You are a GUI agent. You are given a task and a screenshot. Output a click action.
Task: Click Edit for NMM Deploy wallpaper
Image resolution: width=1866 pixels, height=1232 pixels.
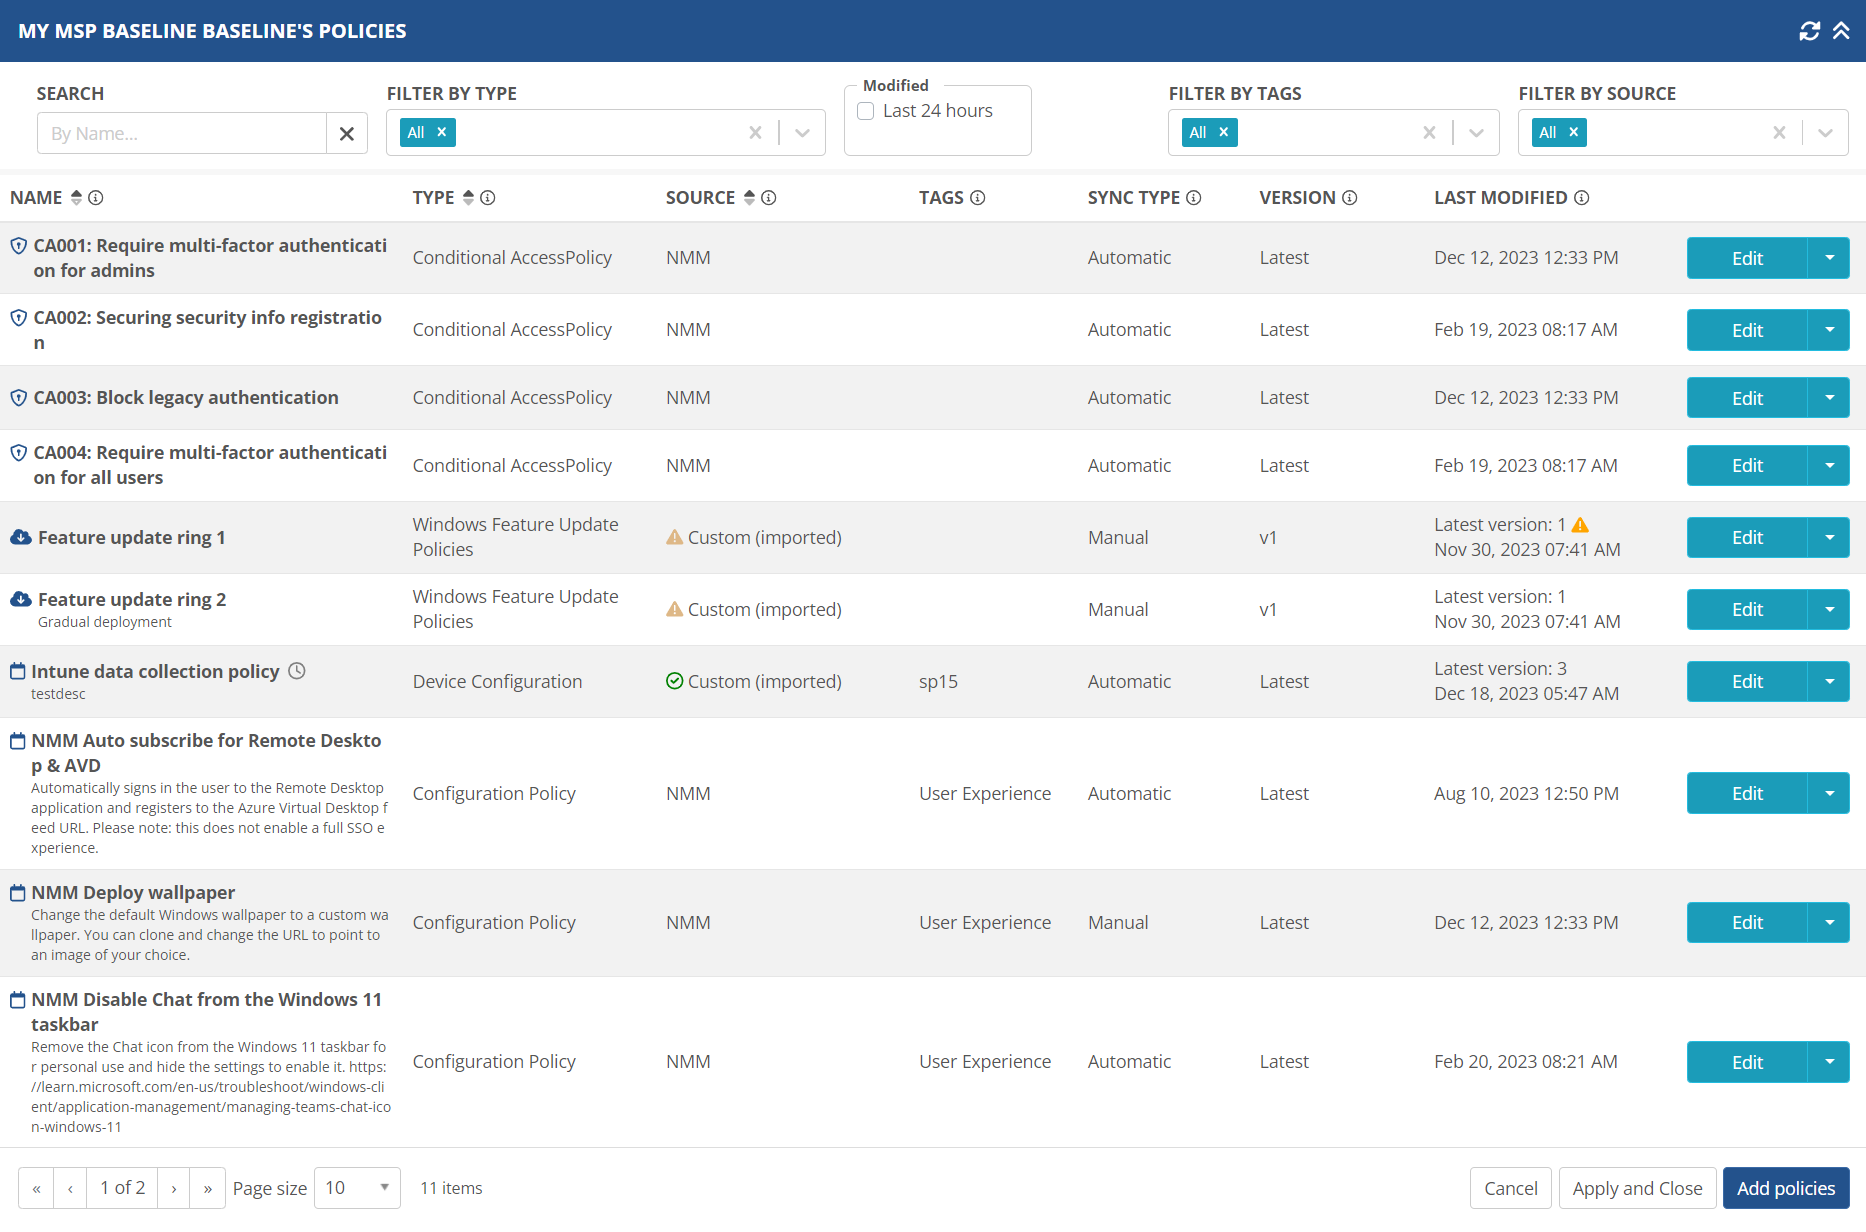coord(1746,923)
